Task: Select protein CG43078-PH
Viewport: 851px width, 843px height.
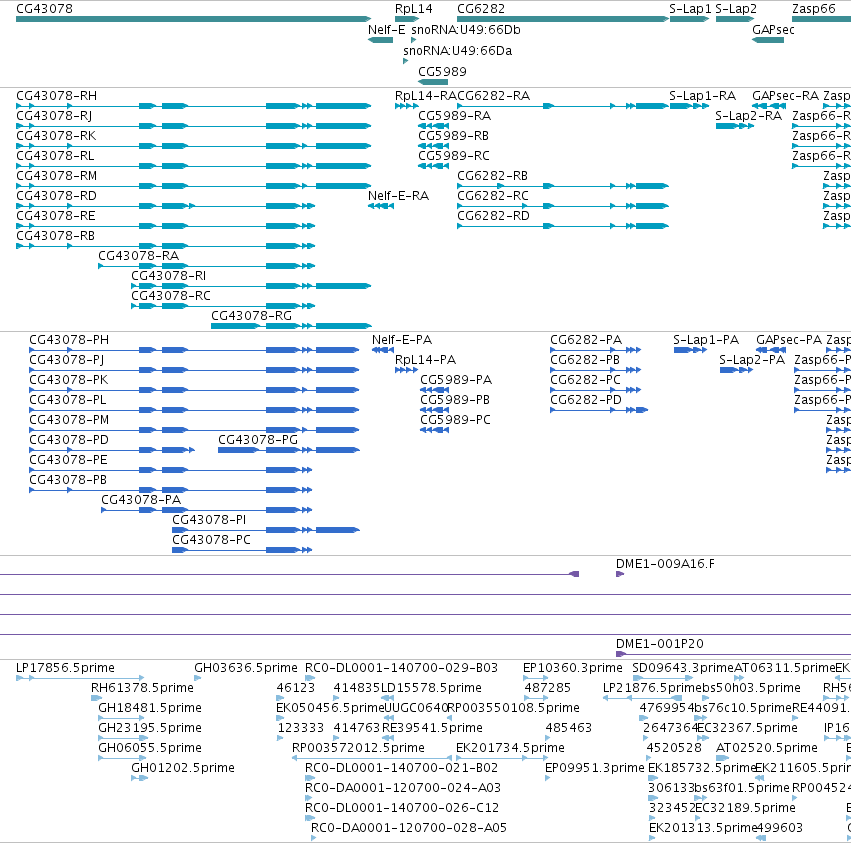Action: pyautogui.click(x=69, y=340)
